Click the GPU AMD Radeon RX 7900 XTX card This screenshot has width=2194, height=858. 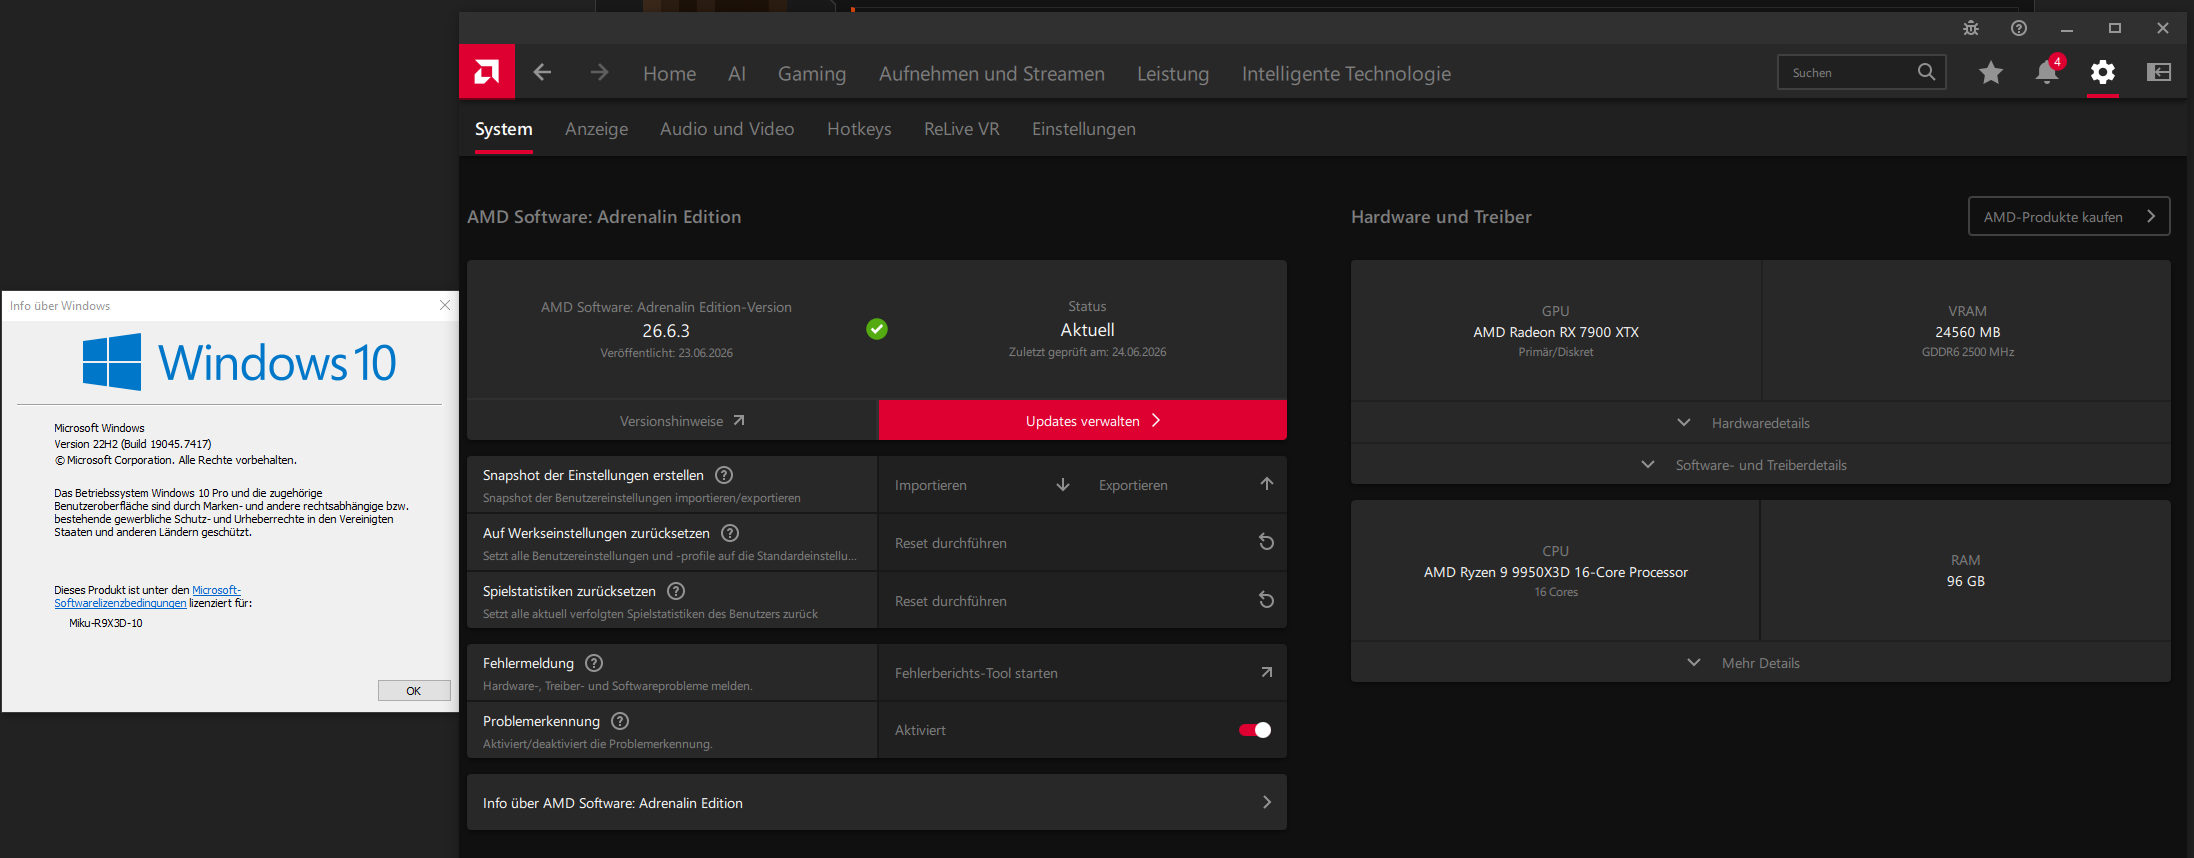[1556, 331]
